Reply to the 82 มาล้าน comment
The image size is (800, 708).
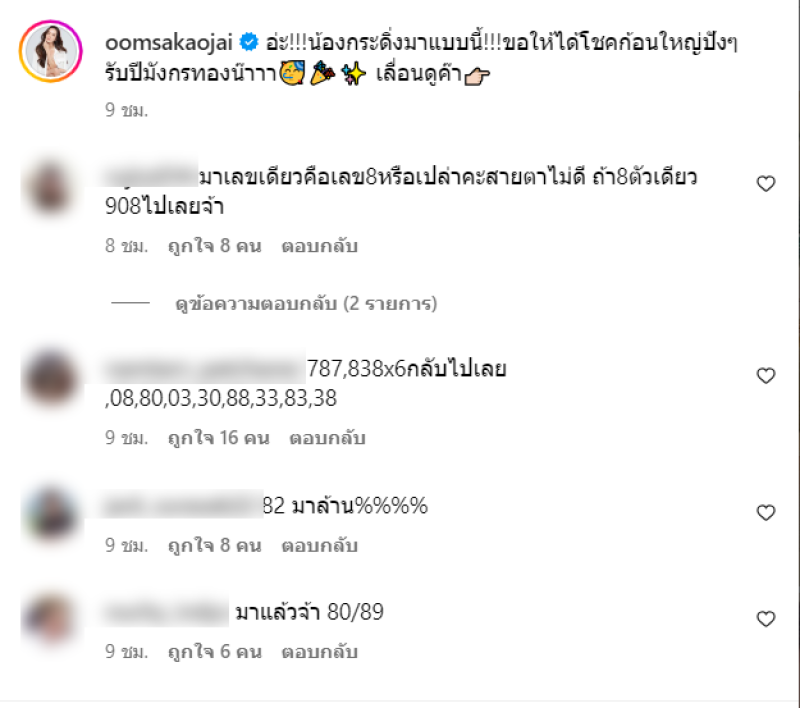pyautogui.click(x=319, y=545)
